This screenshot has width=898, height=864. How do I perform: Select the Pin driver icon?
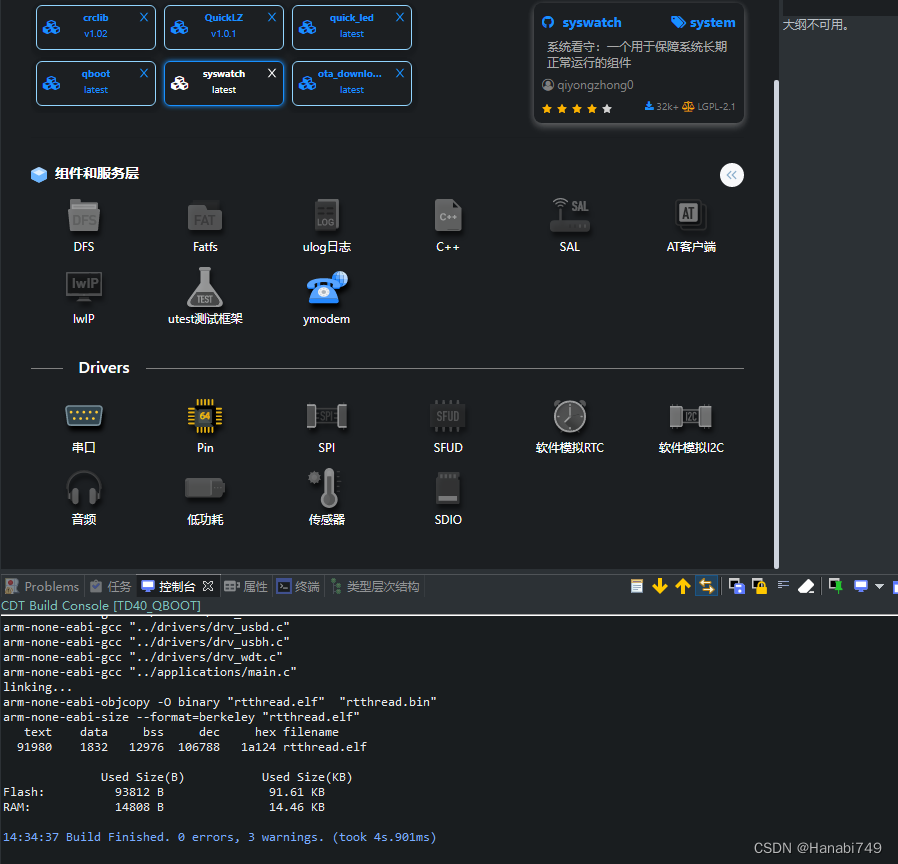point(204,416)
